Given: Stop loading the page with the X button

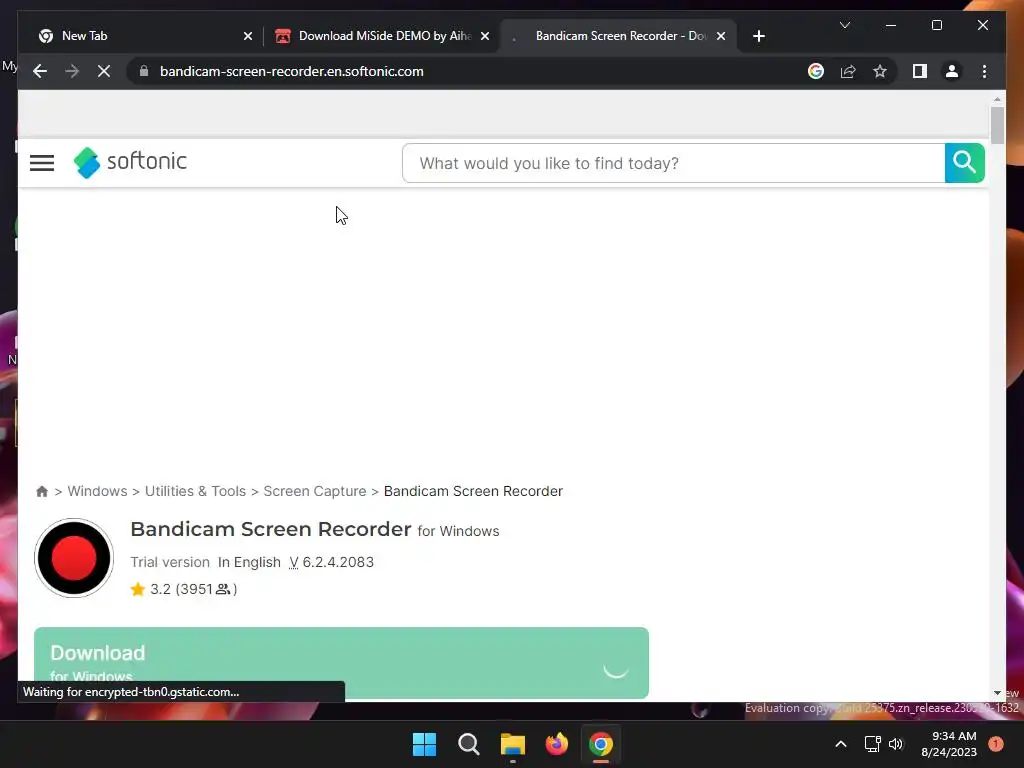Looking at the screenshot, I should coord(104,71).
